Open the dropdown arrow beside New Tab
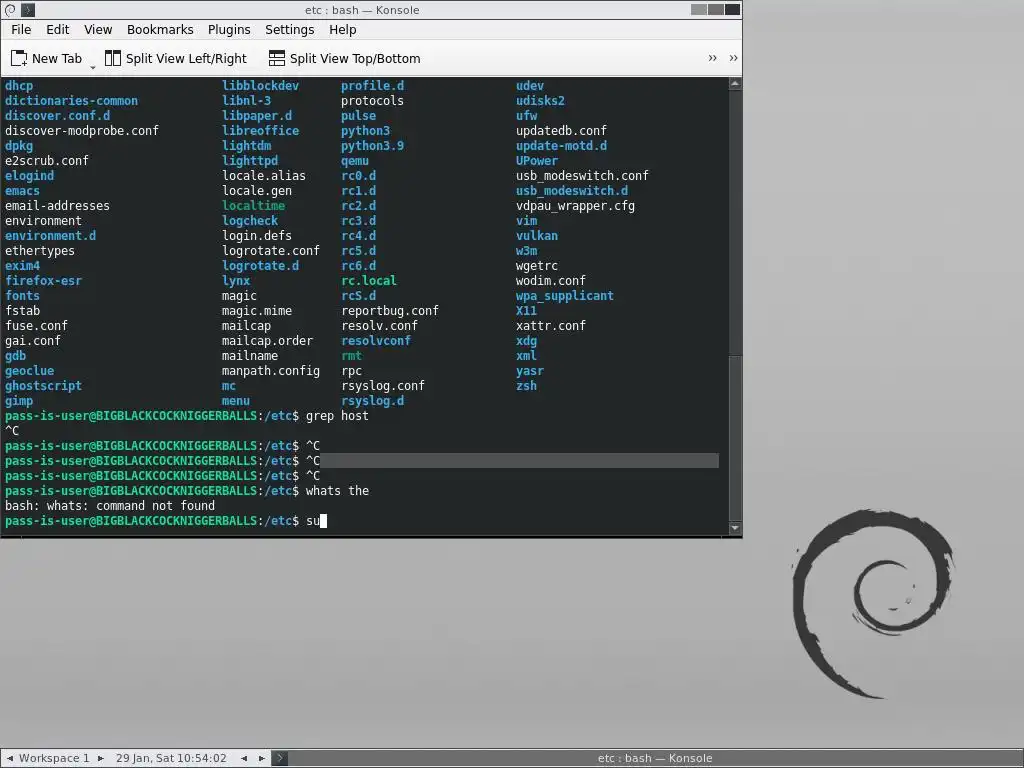 pos(93,67)
